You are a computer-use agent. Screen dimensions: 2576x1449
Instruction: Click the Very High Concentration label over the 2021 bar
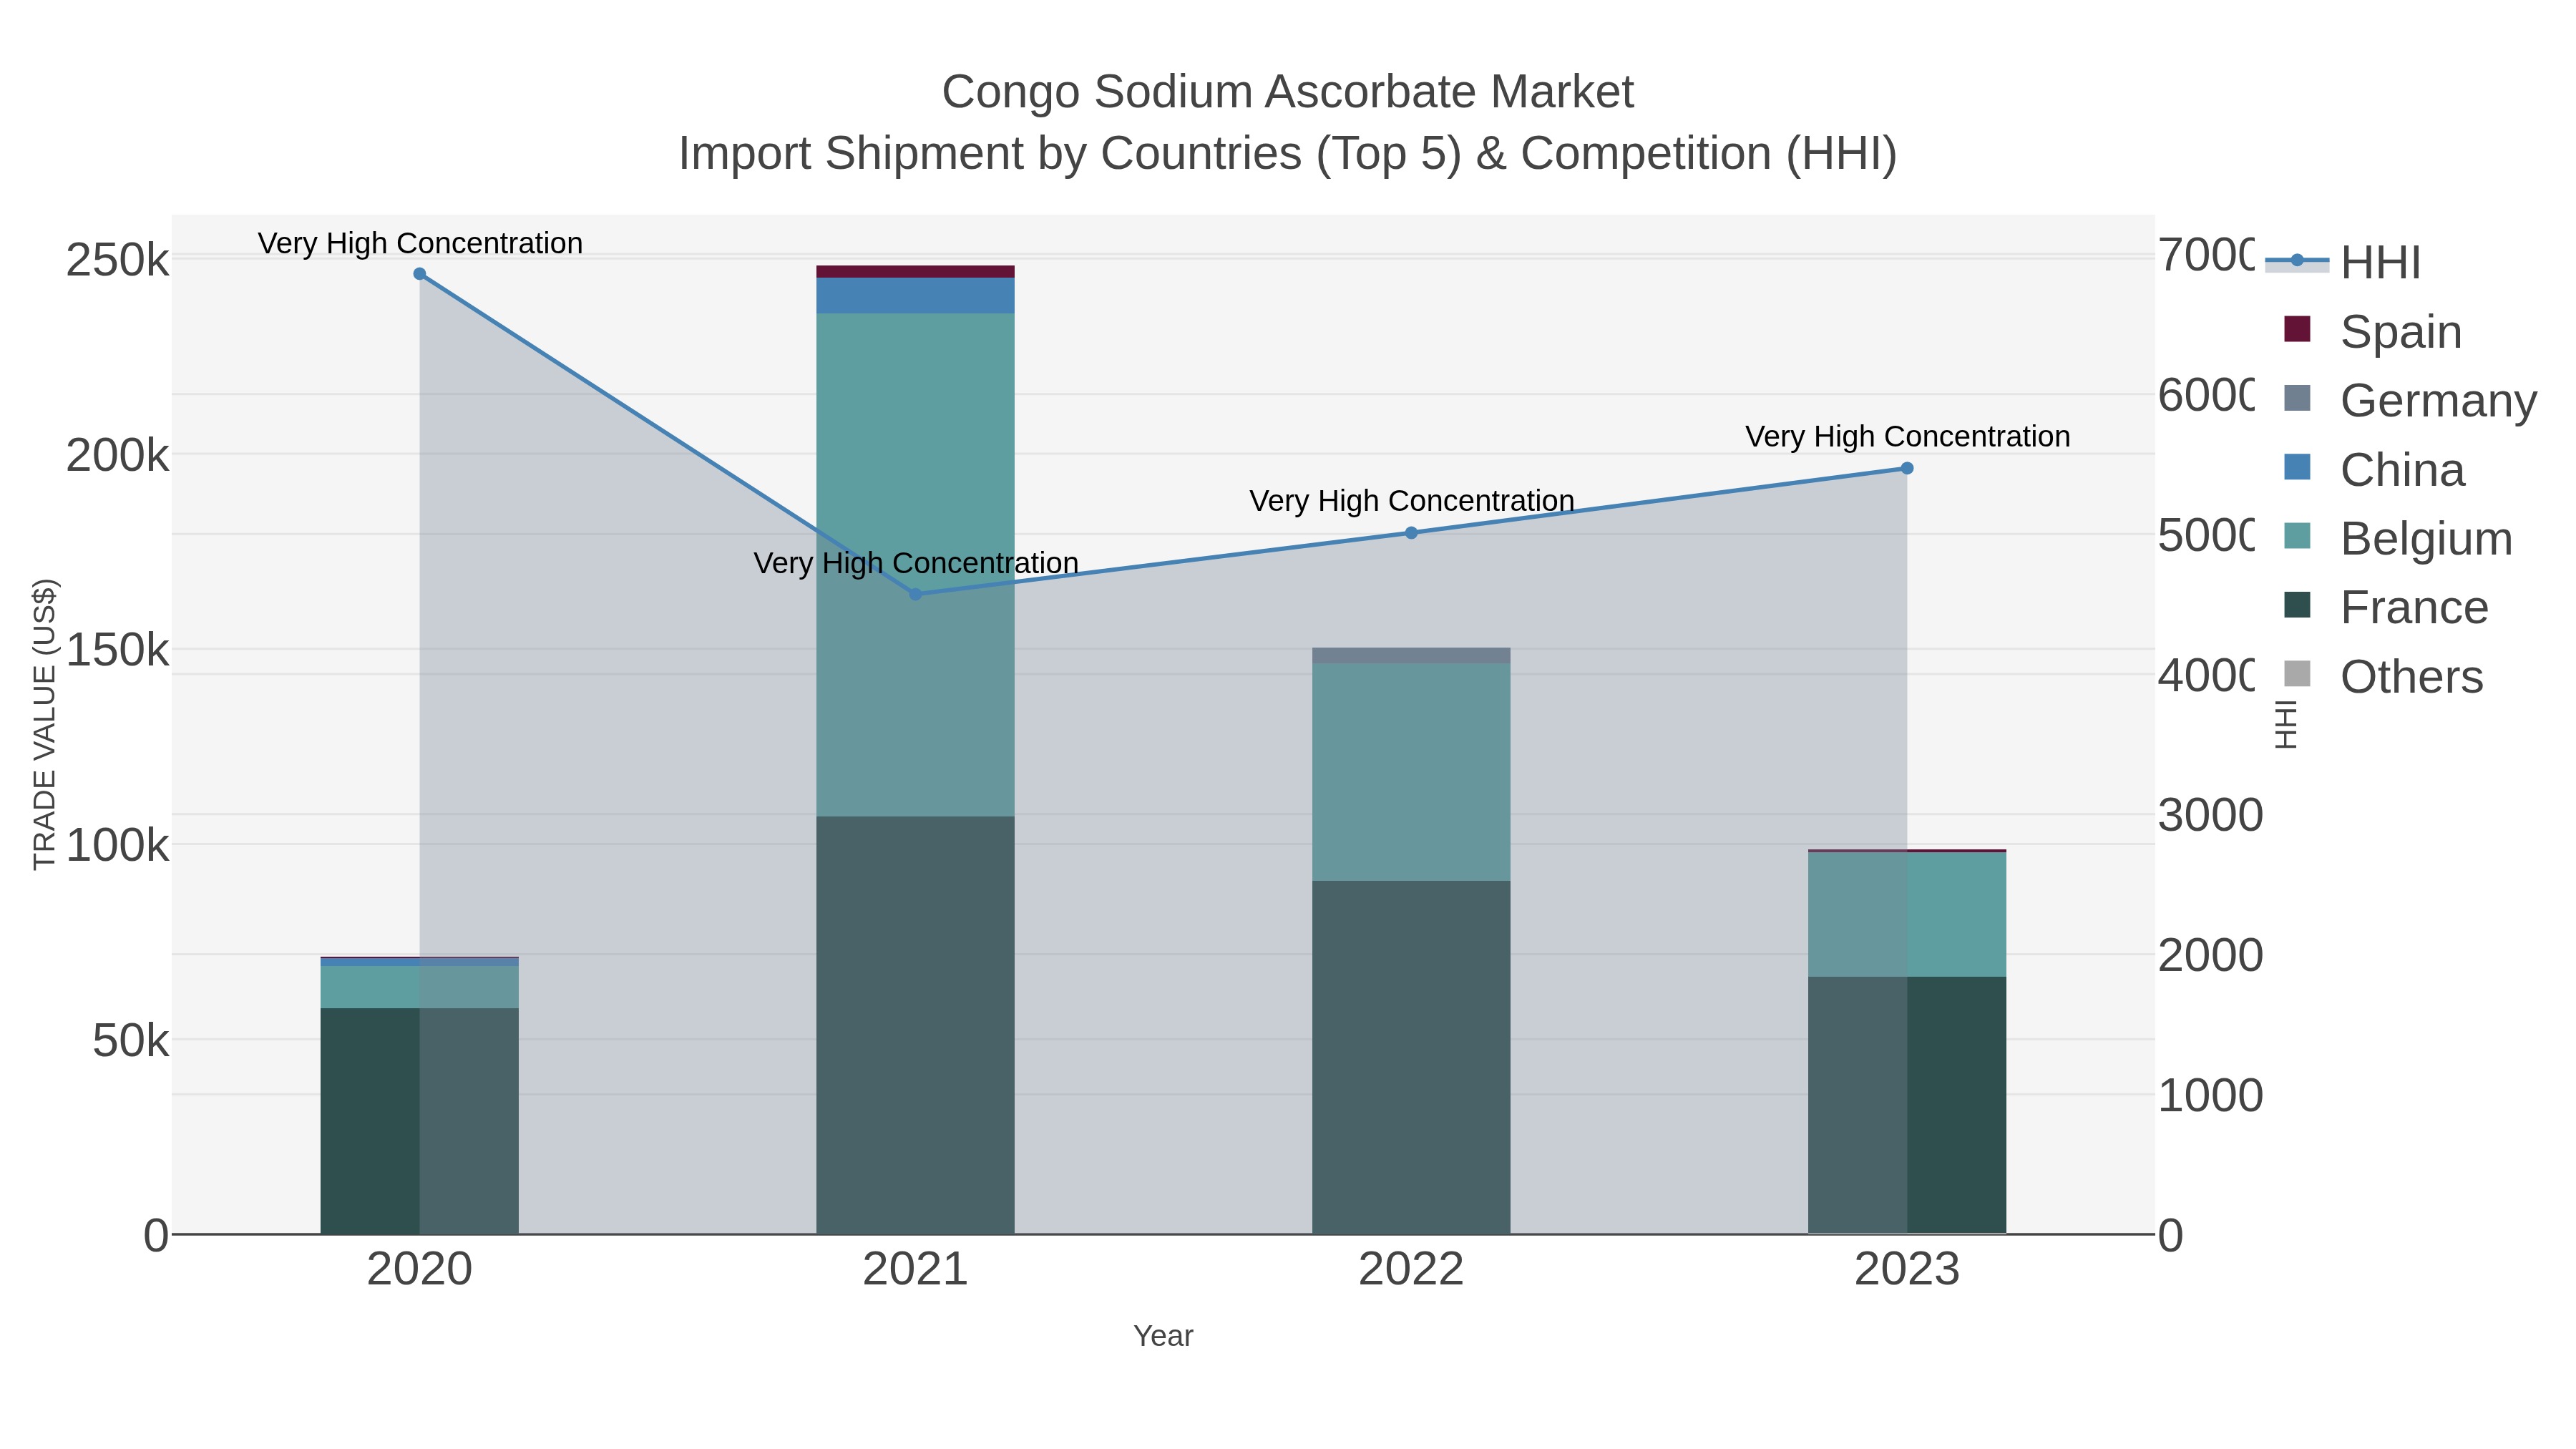pos(915,563)
